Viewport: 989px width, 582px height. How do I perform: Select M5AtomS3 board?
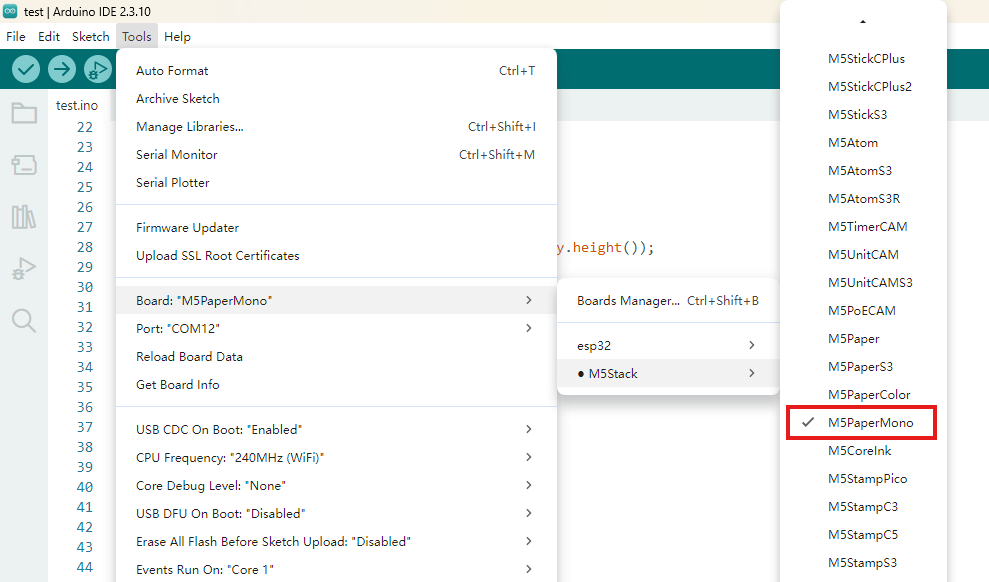point(863,170)
